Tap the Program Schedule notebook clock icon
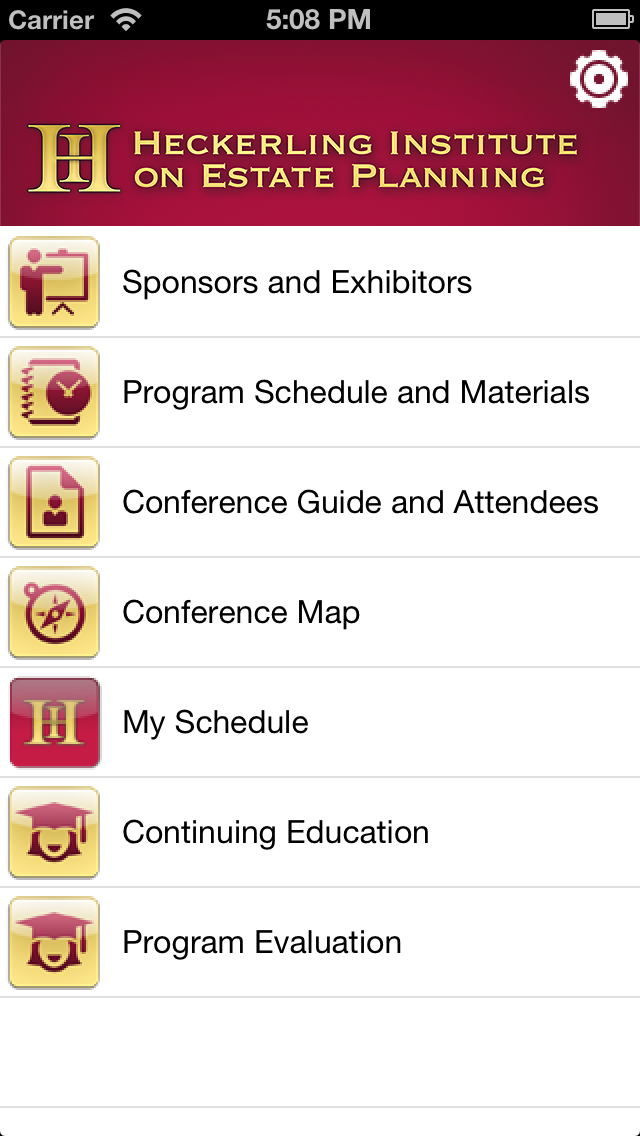The width and height of the screenshot is (640, 1136). pos(54,392)
